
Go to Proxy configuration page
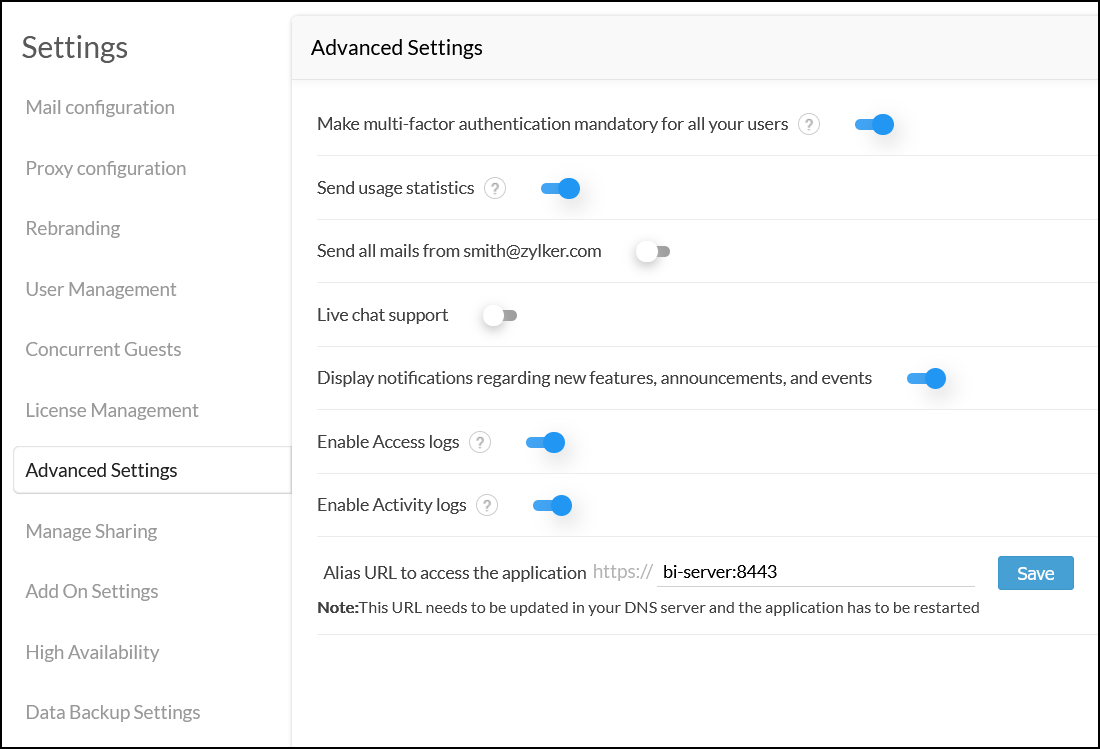[x=106, y=168]
